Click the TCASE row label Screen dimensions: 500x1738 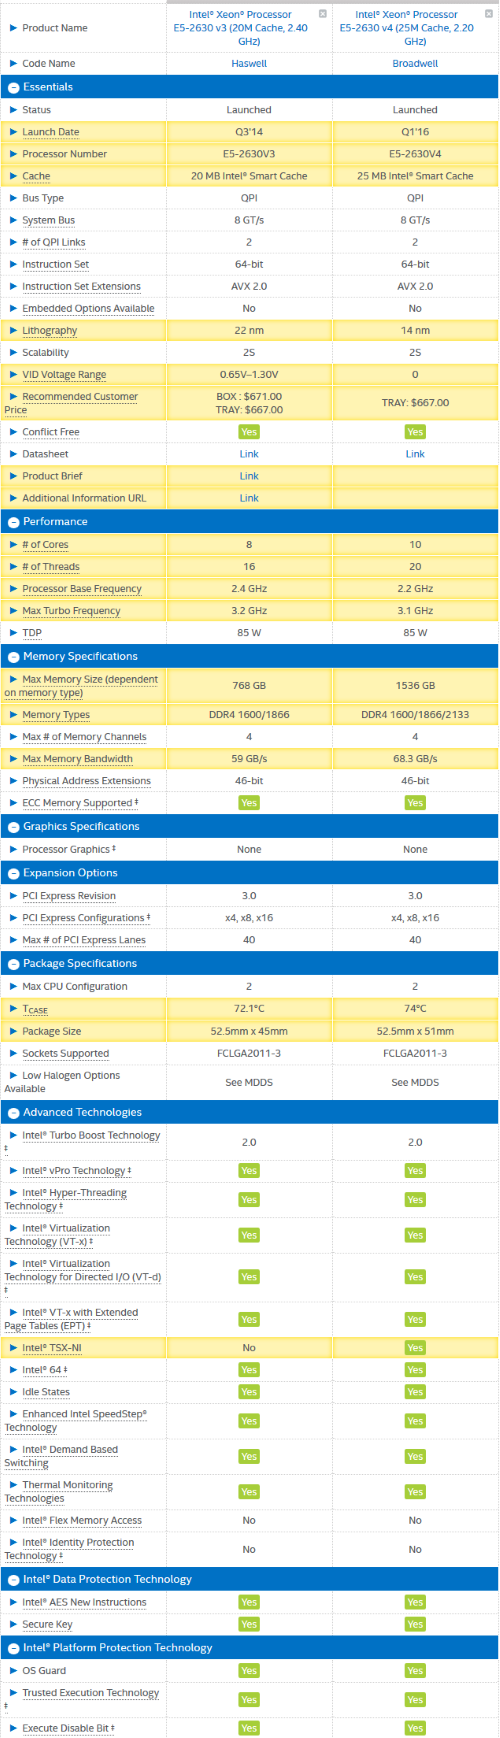(35, 1009)
